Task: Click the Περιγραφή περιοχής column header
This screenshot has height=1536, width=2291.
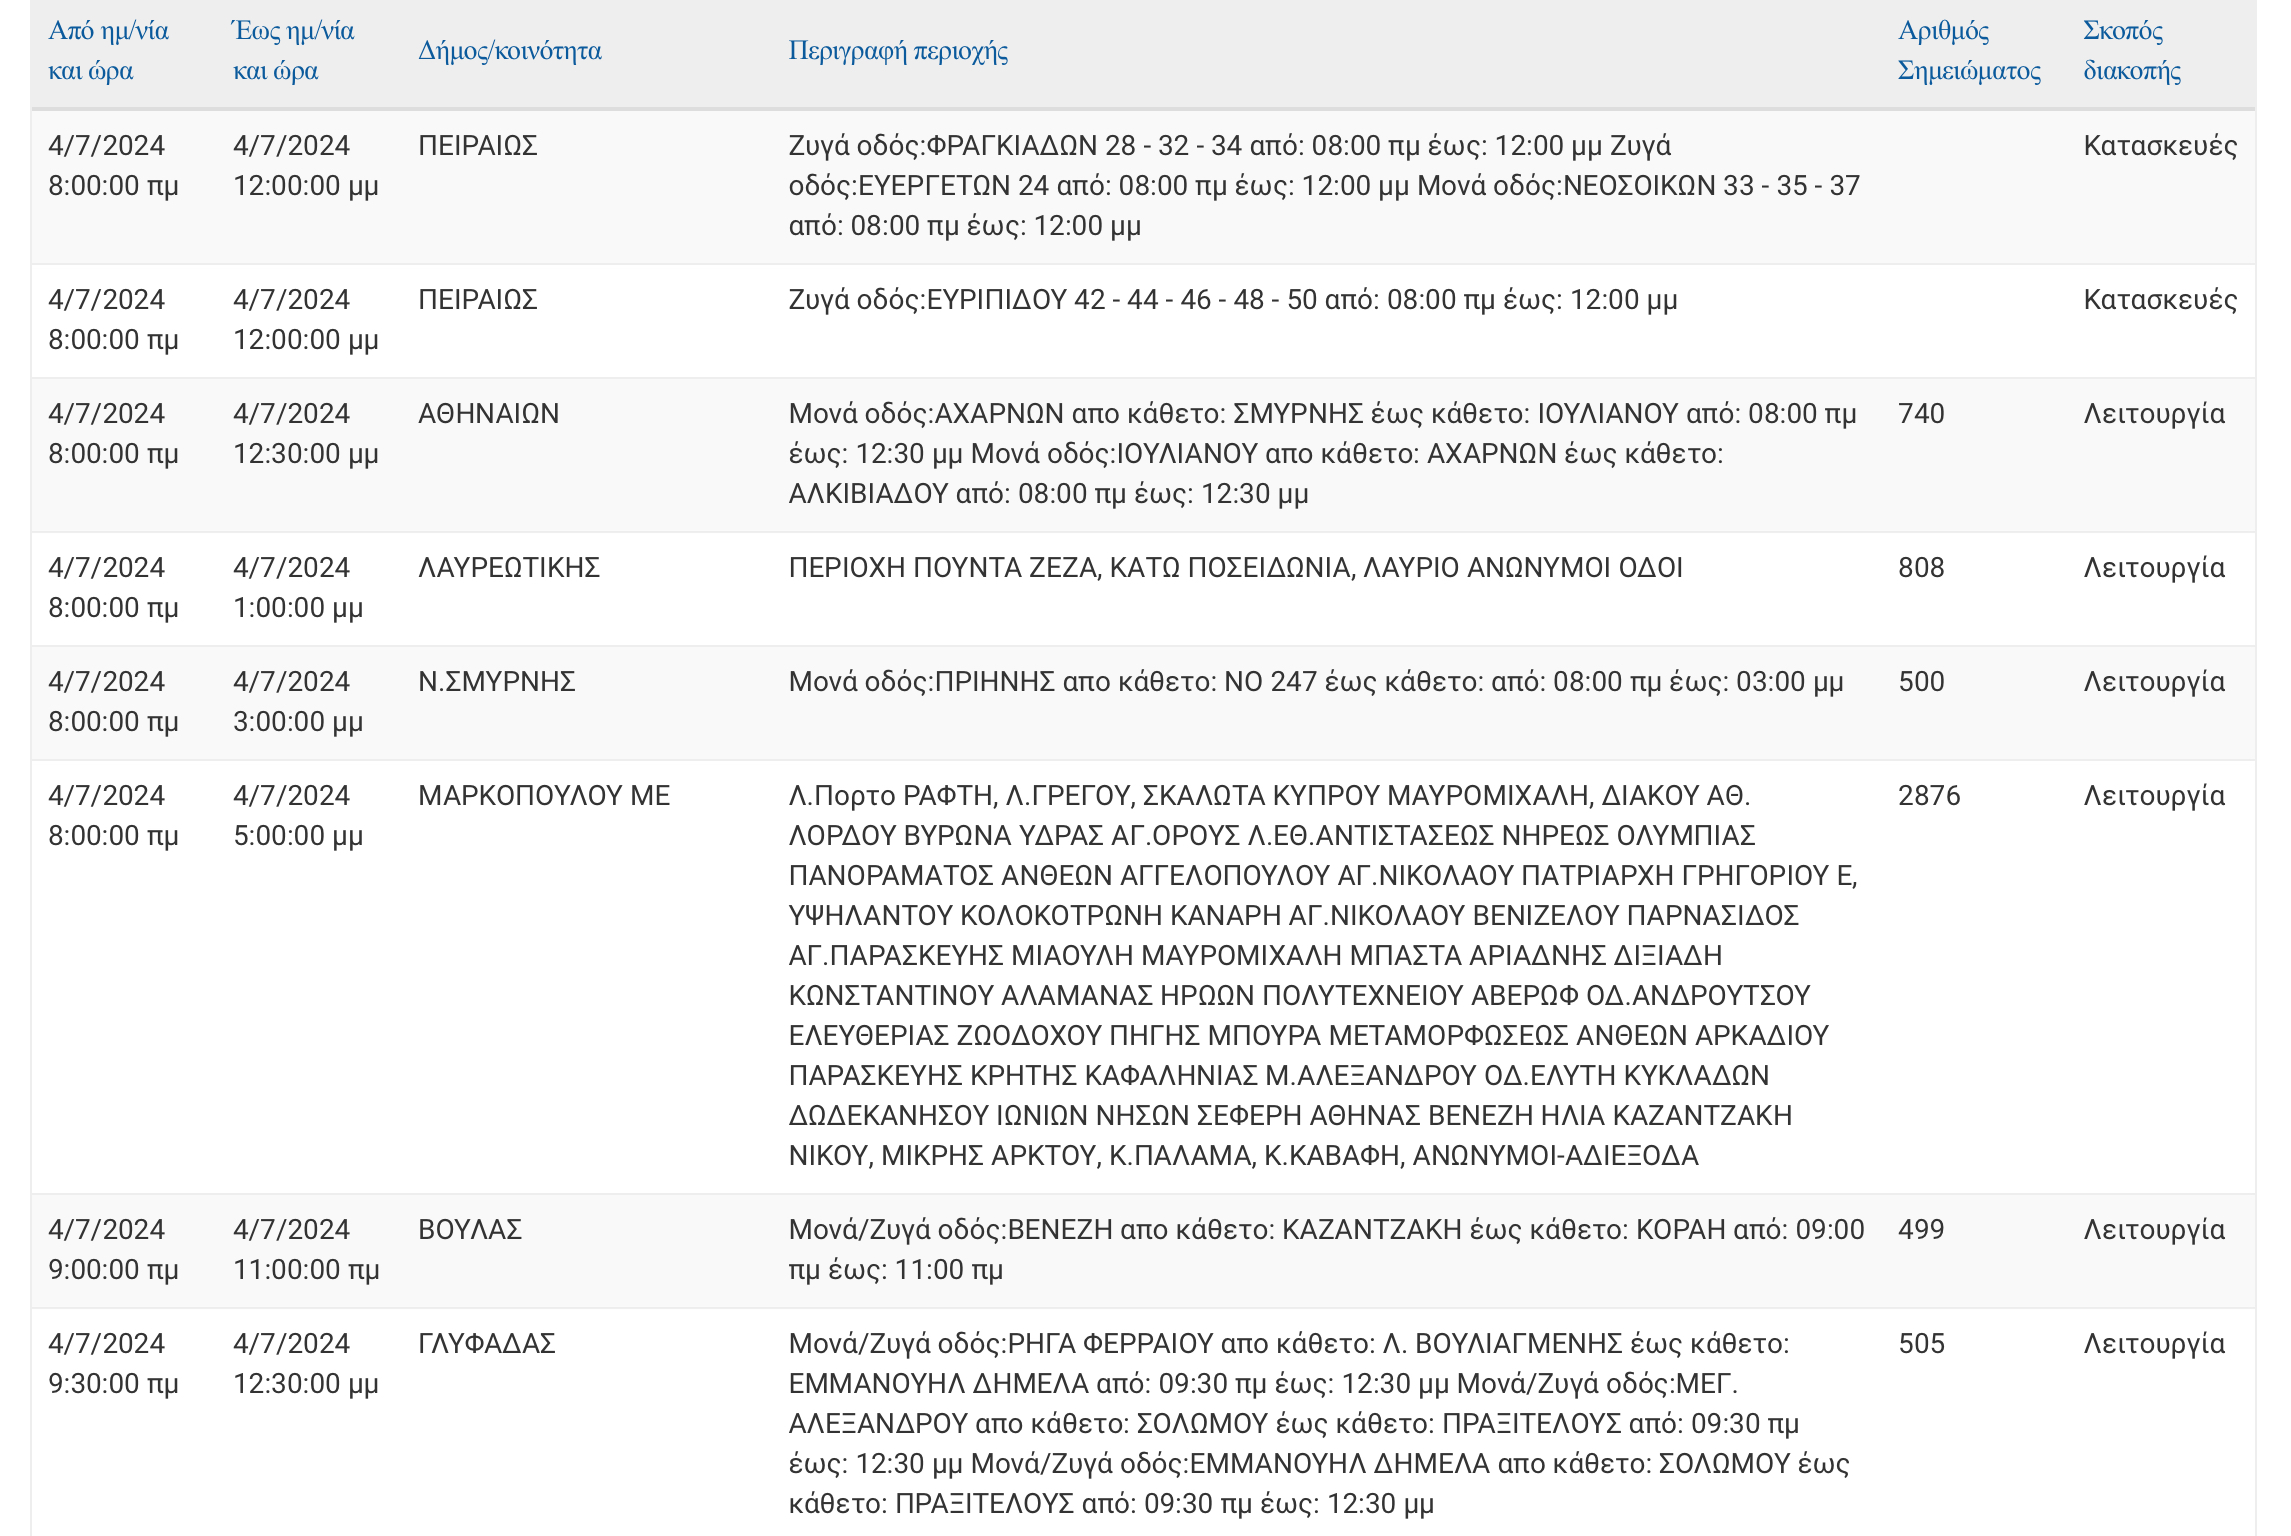Action: (x=898, y=51)
